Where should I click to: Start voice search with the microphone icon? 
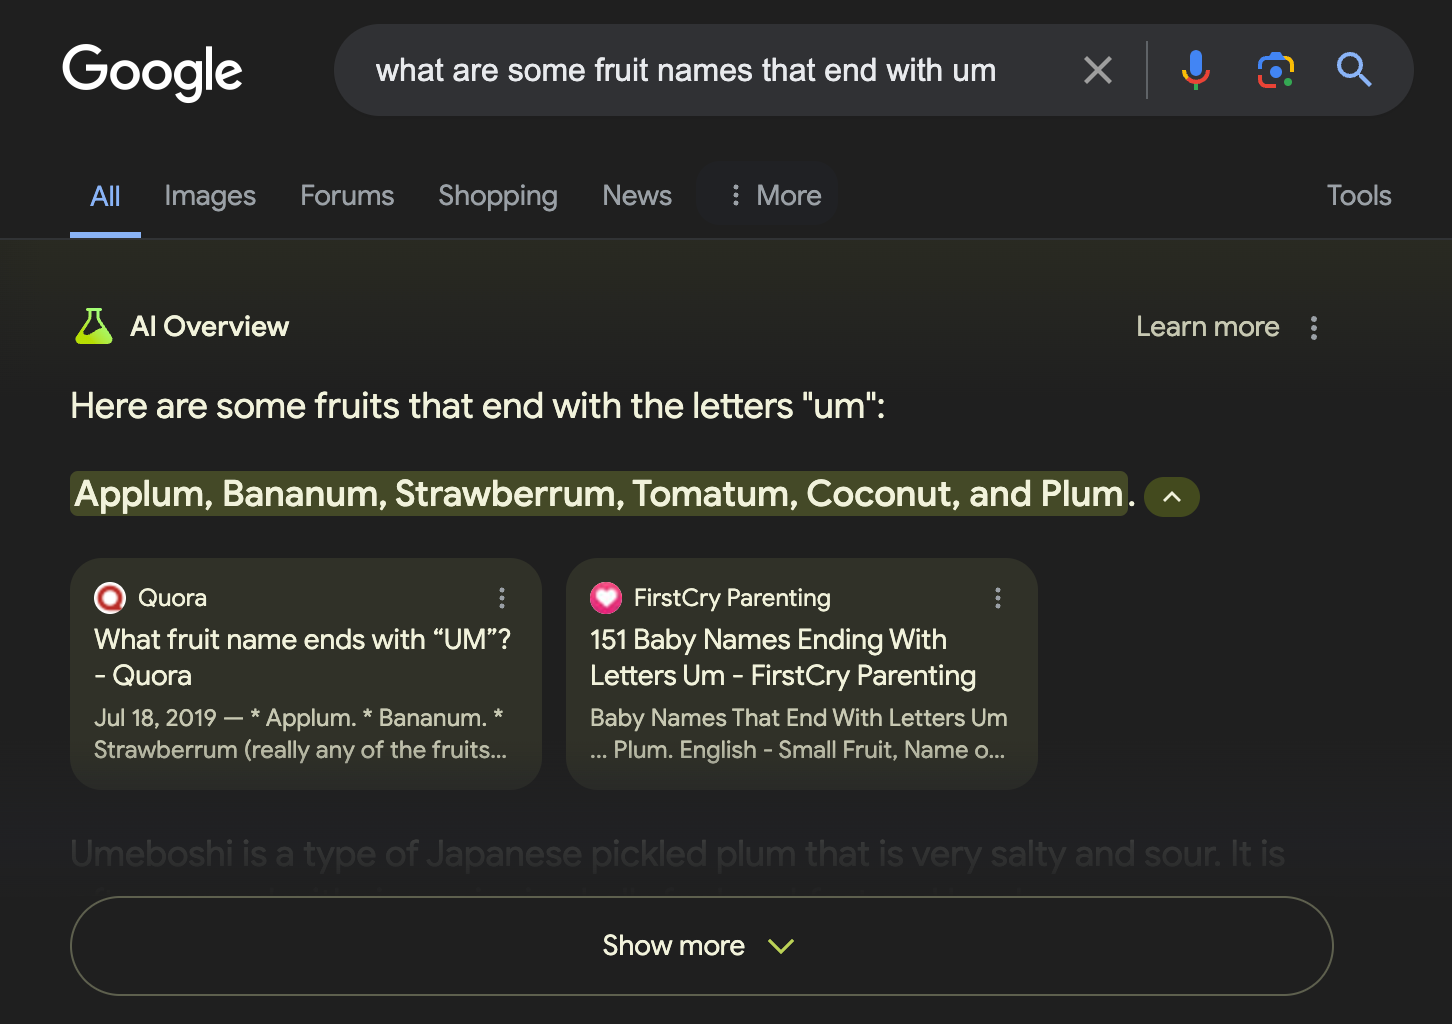tap(1195, 70)
